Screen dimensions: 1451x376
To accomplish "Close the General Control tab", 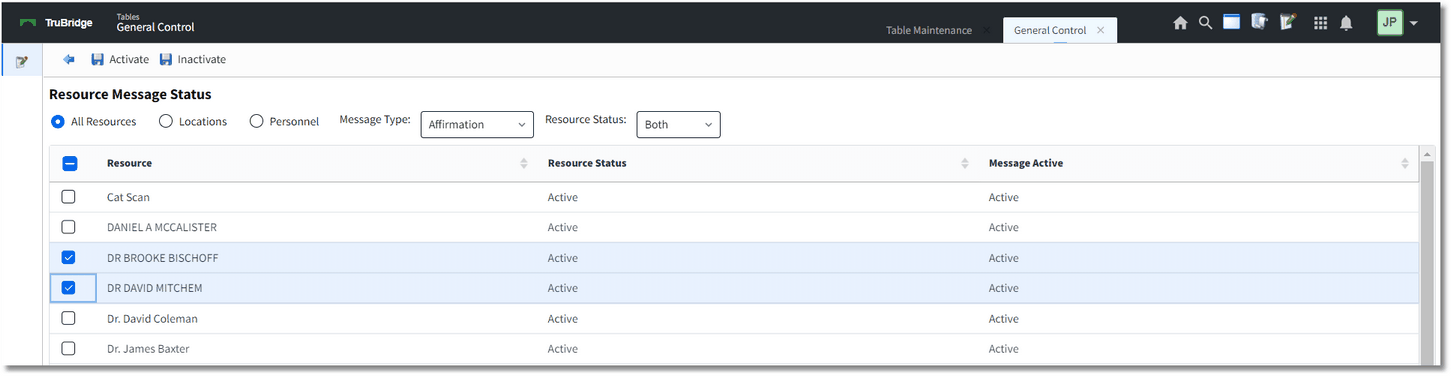I will [1101, 30].
